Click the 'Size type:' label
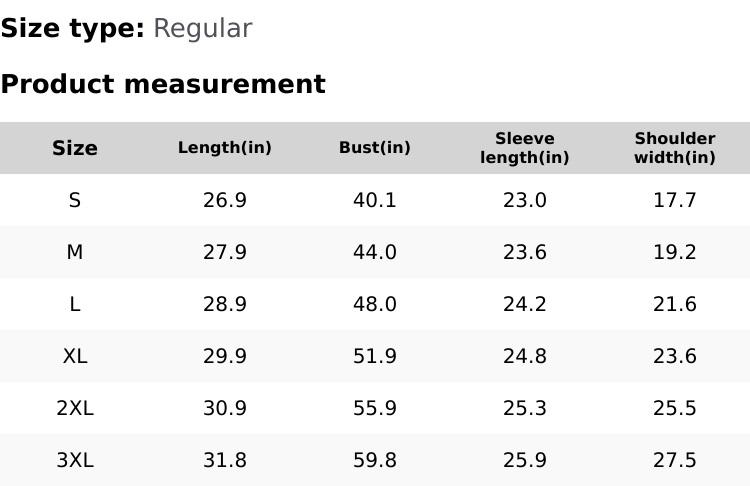The height and width of the screenshot is (486, 750). coord(72,28)
